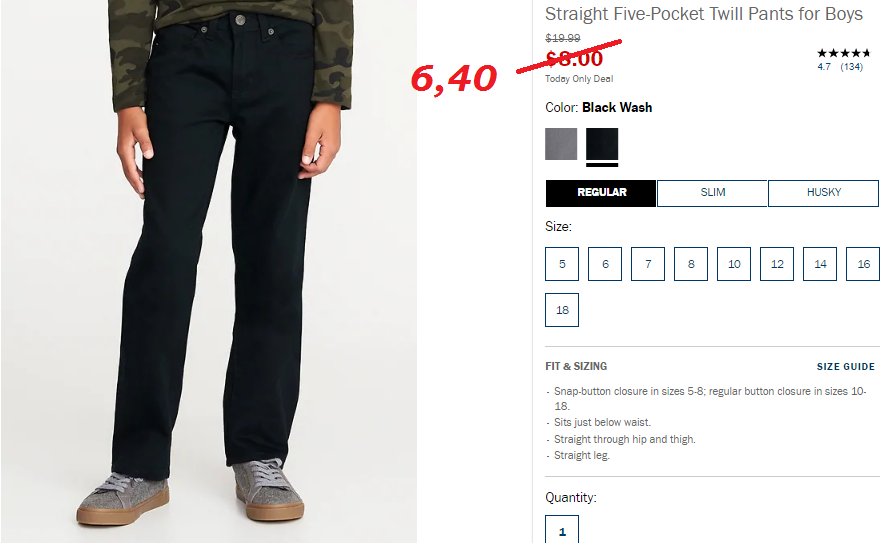Select the Black Wash color swatch
893x543 pixels.
pos(602,144)
